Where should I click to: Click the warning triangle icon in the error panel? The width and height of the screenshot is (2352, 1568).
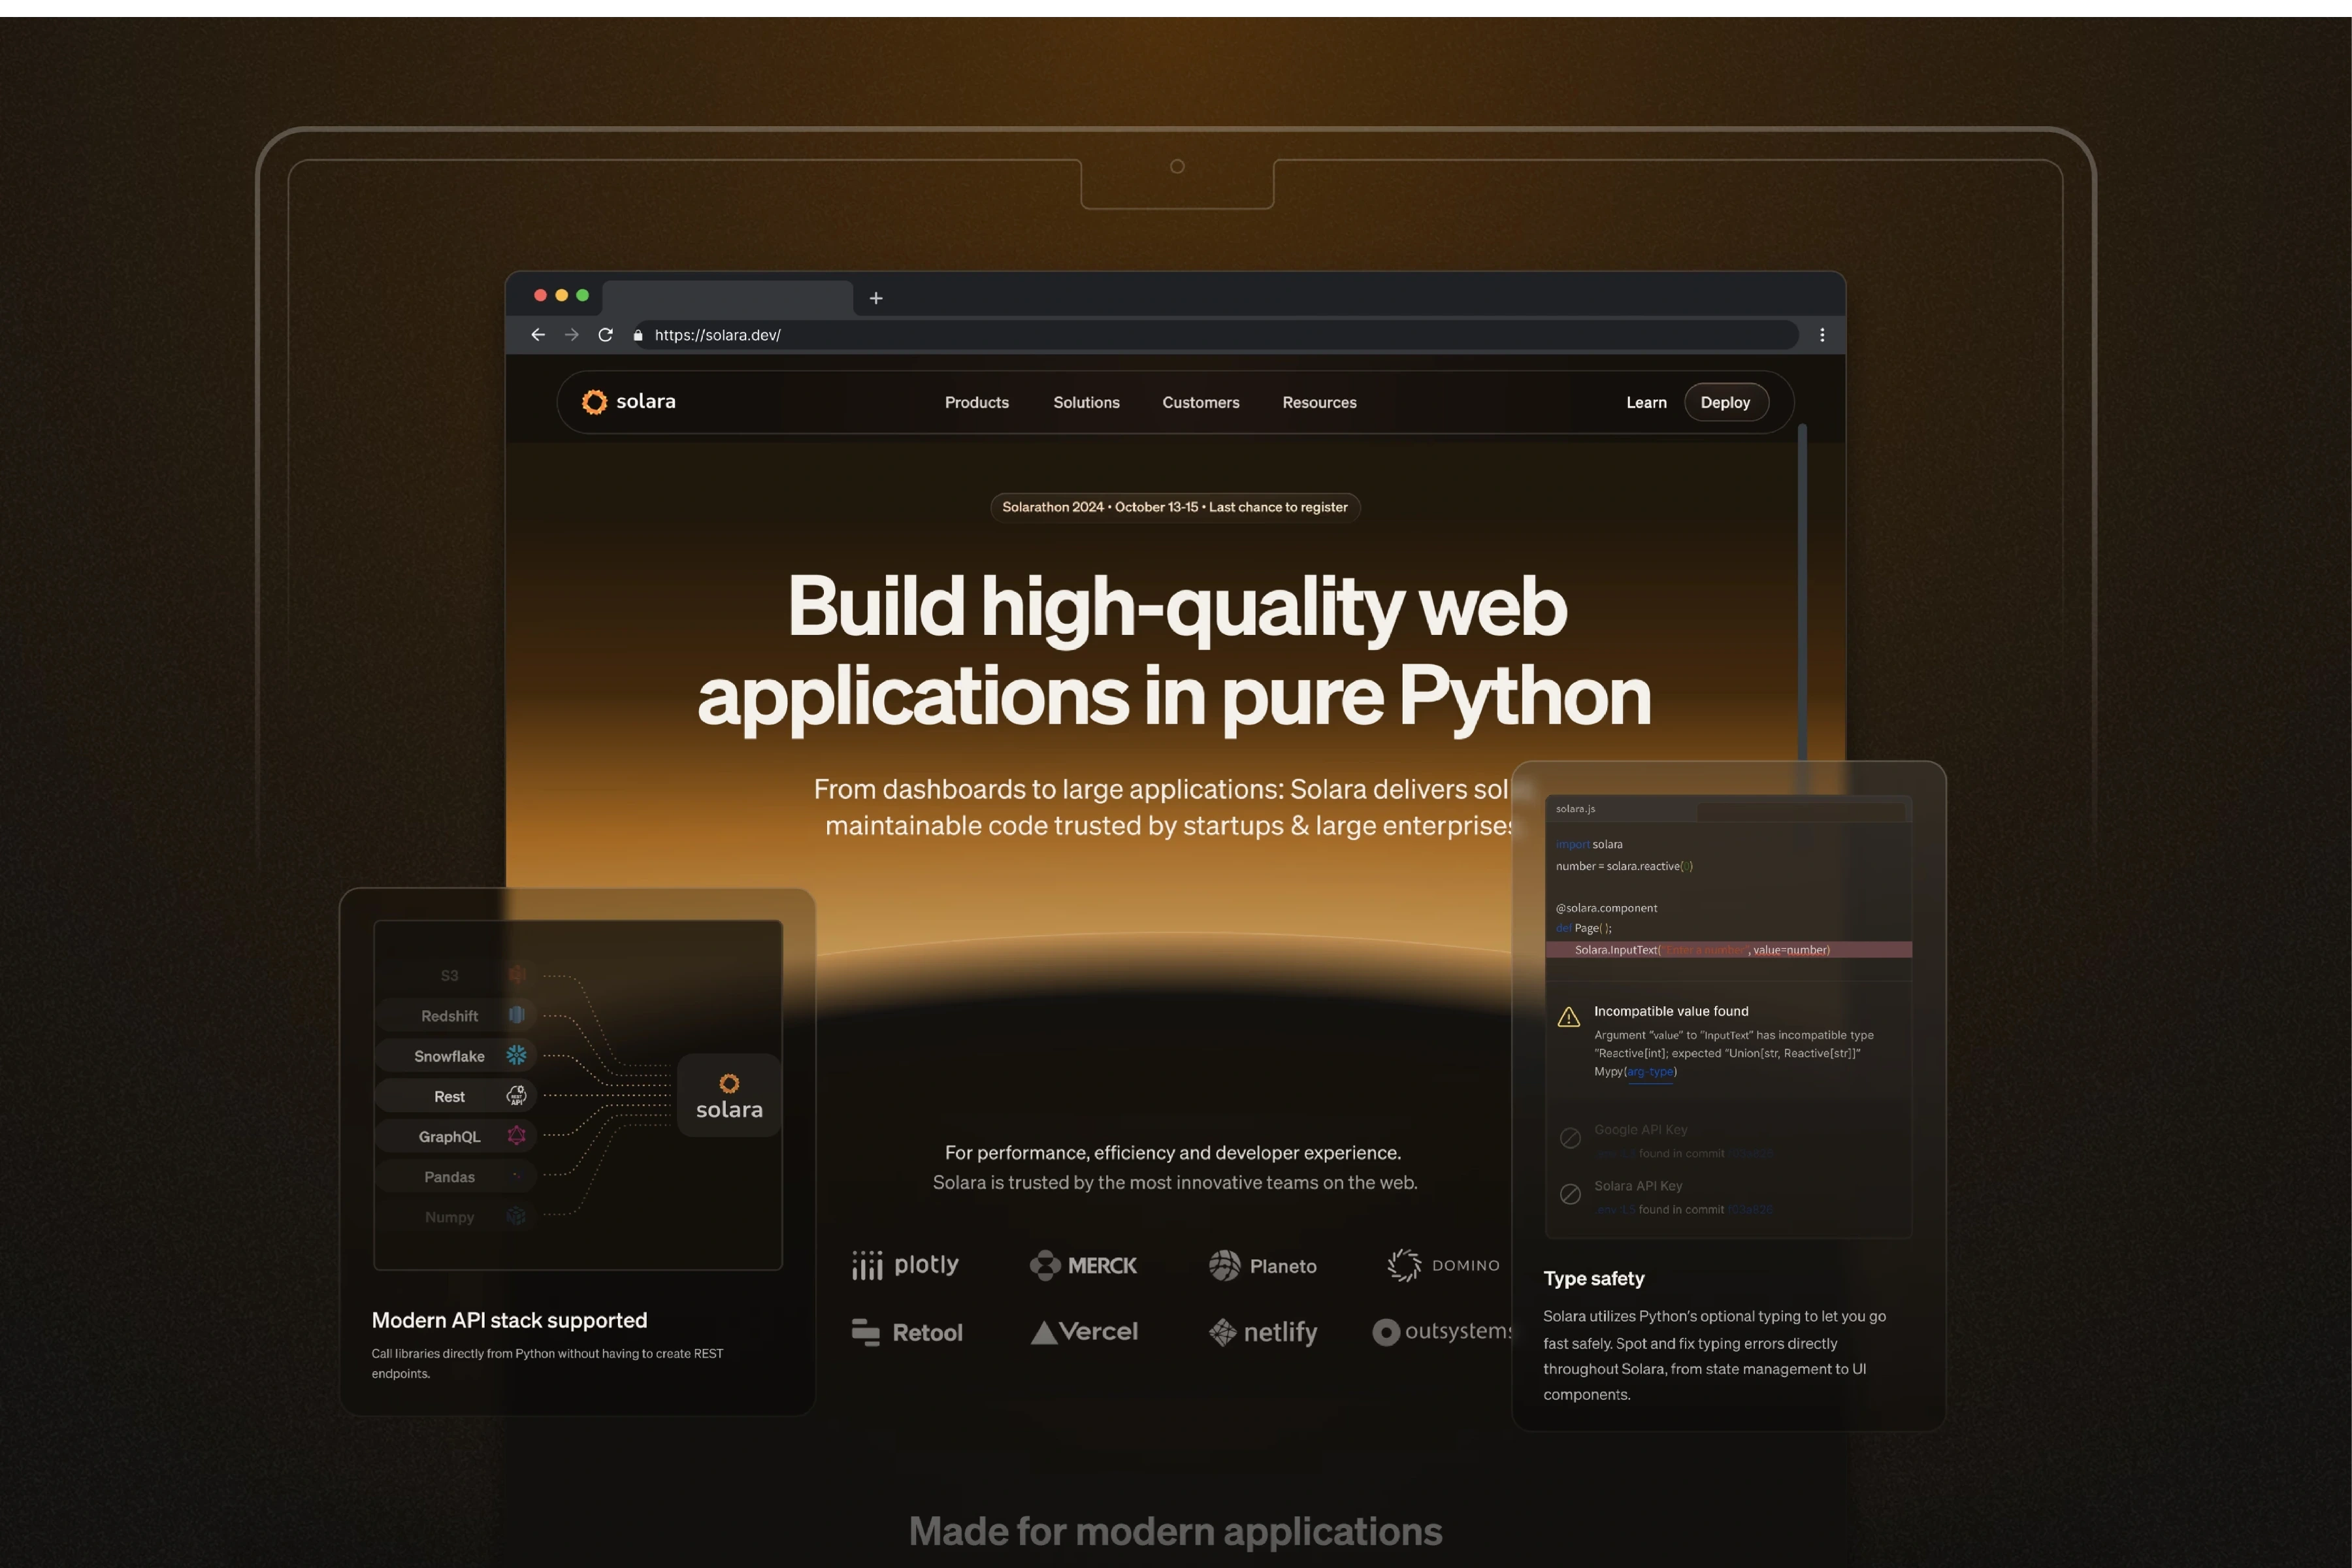pos(1569,1017)
